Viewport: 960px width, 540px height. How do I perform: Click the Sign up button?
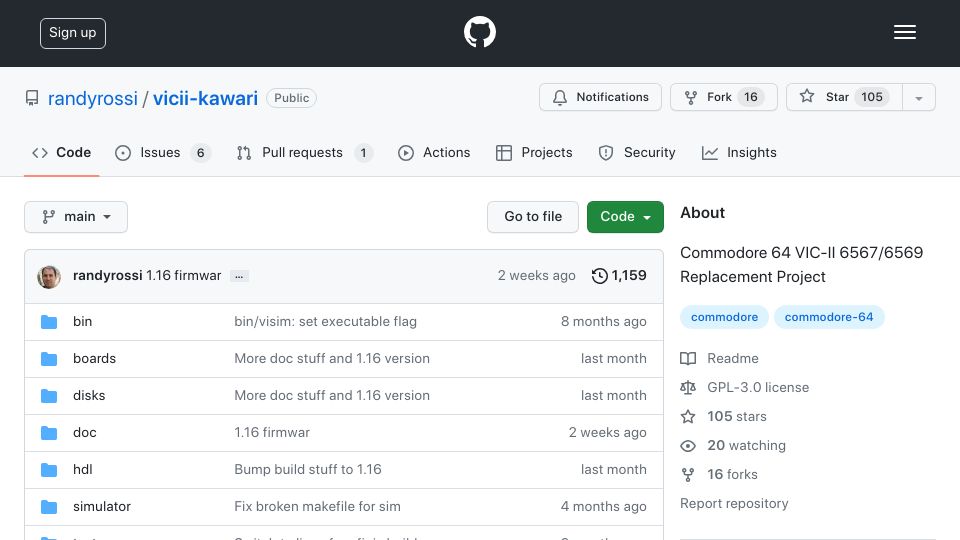[73, 33]
